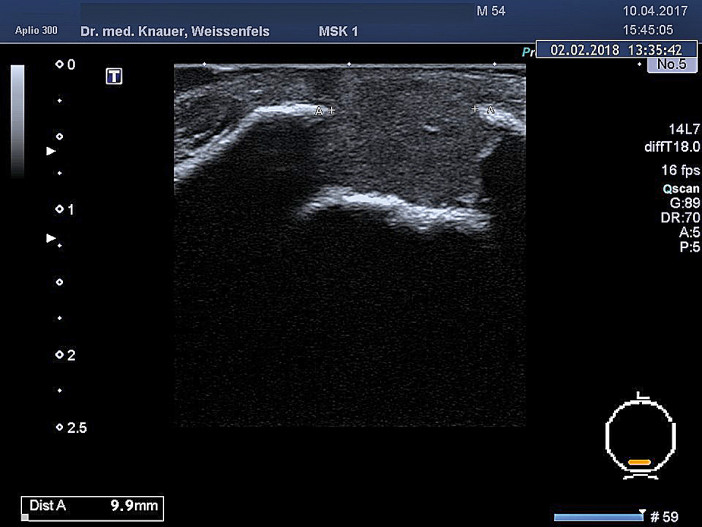Click the 15:45:05 time in header
Screen dimensions: 702x527
tap(648, 30)
